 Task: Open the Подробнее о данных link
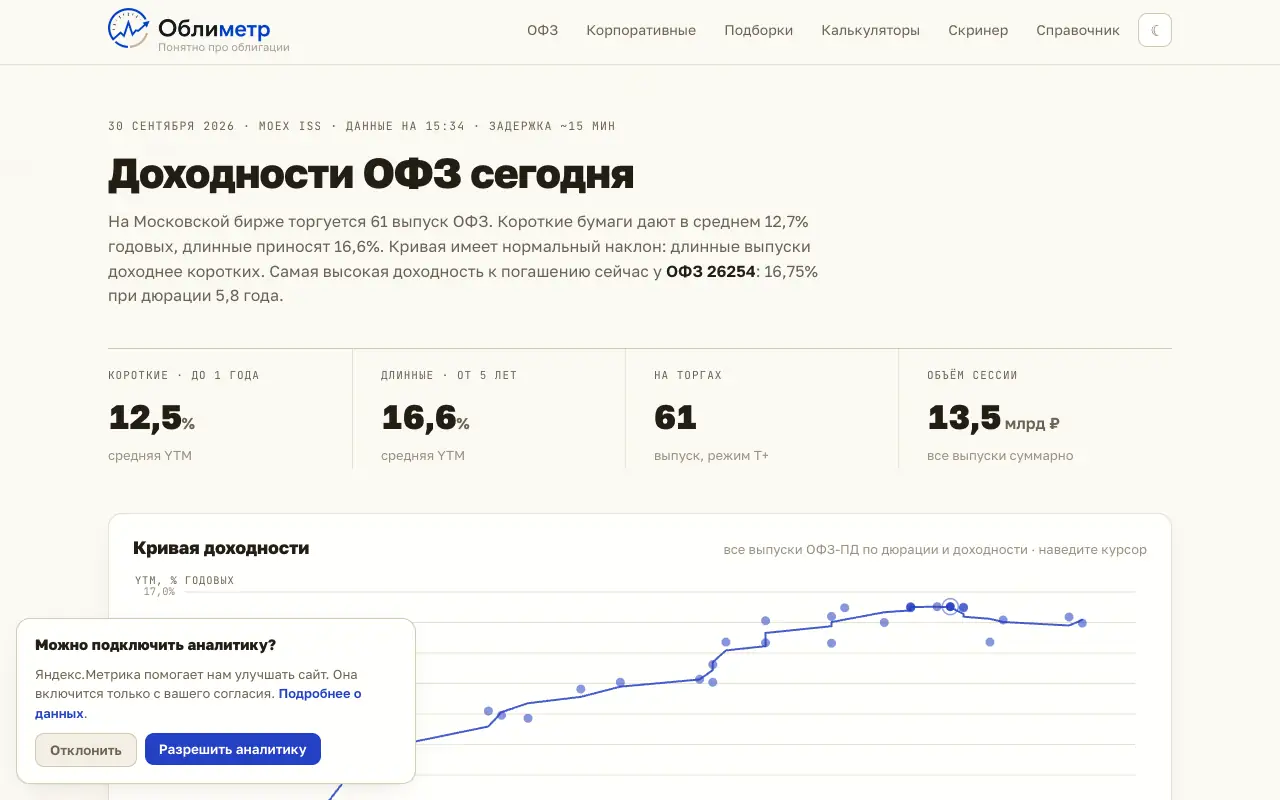[x=198, y=703]
